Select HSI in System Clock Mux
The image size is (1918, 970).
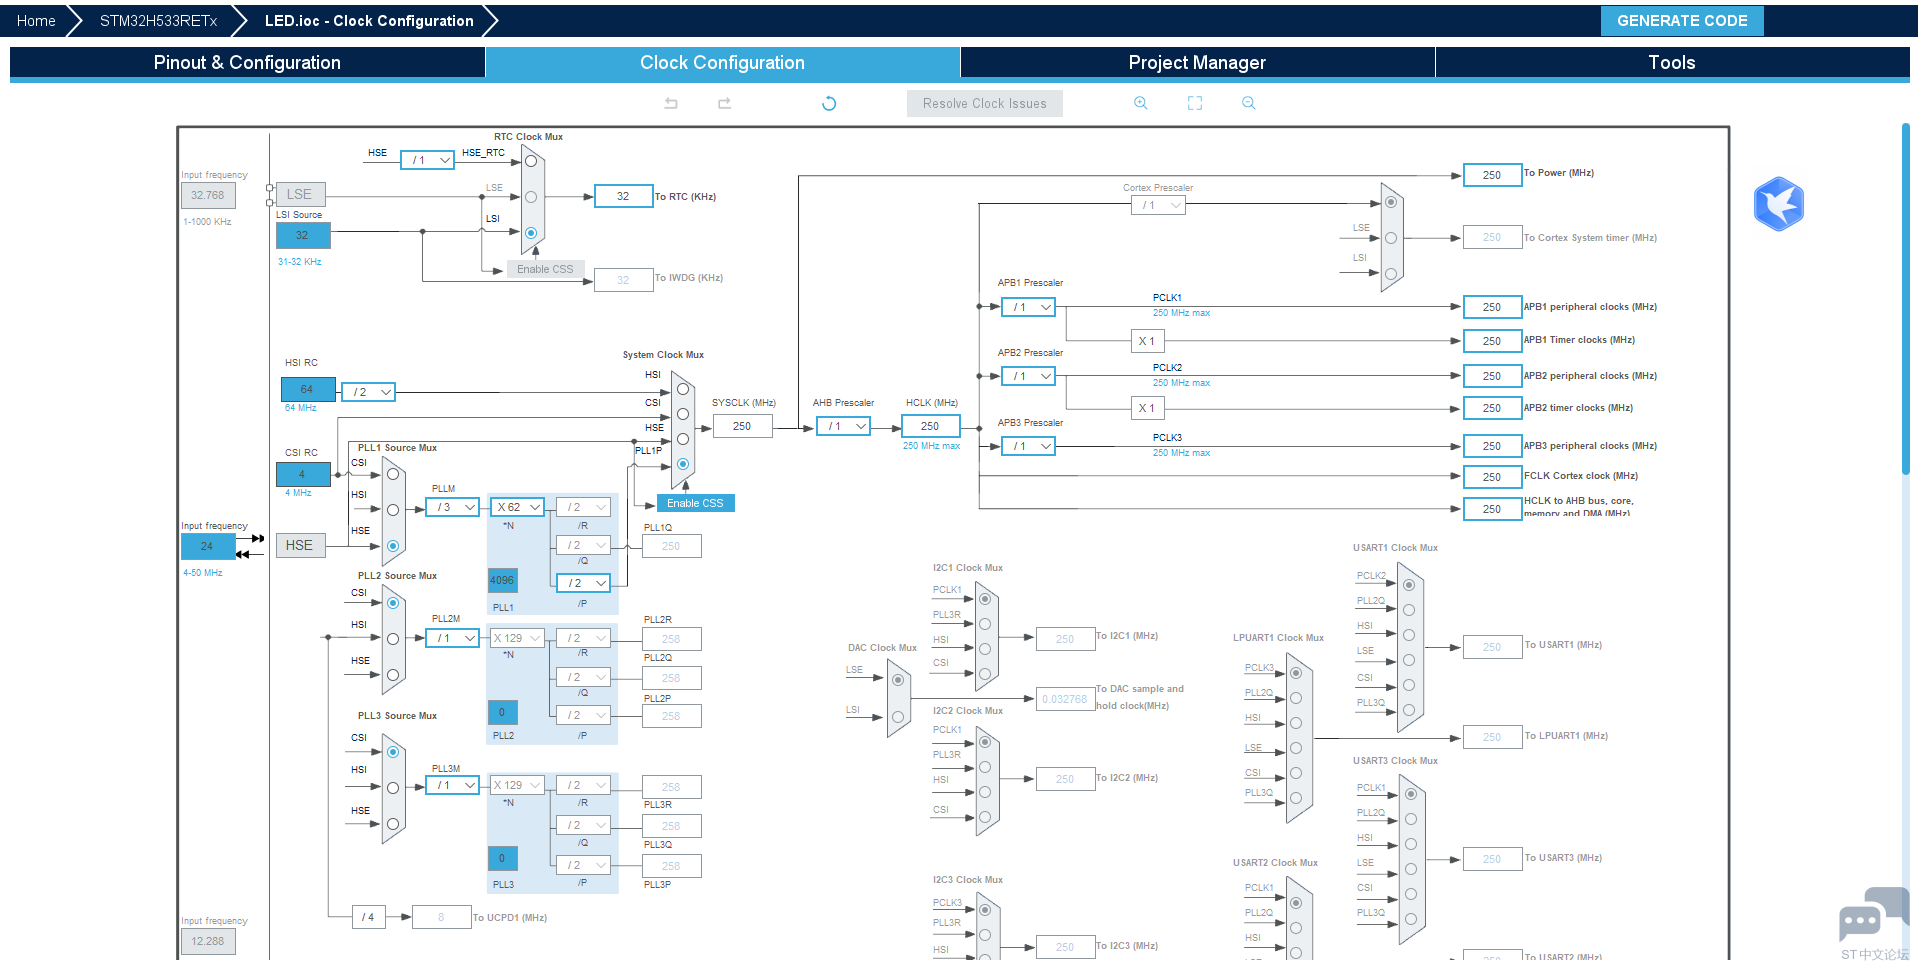pyautogui.click(x=683, y=389)
